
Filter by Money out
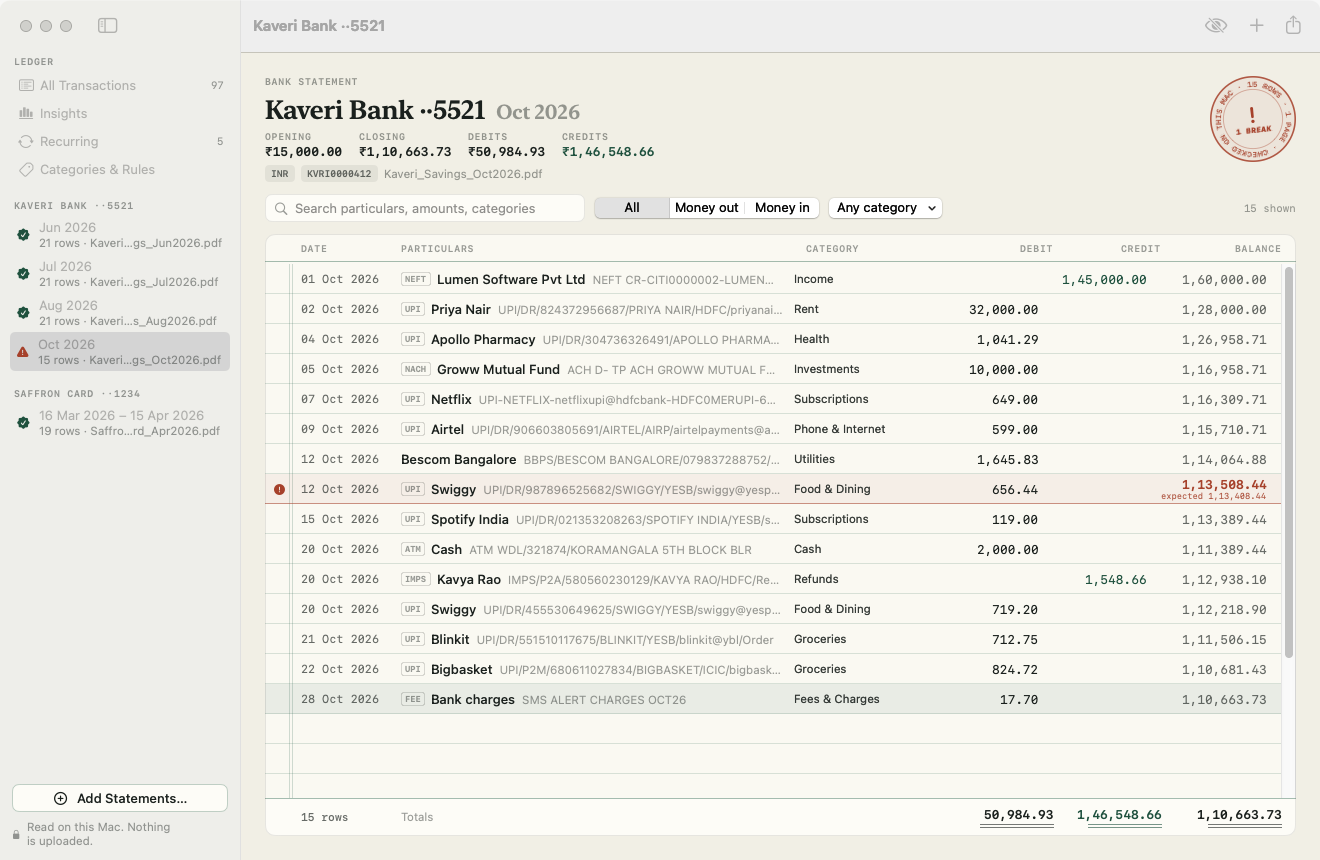pos(706,208)
